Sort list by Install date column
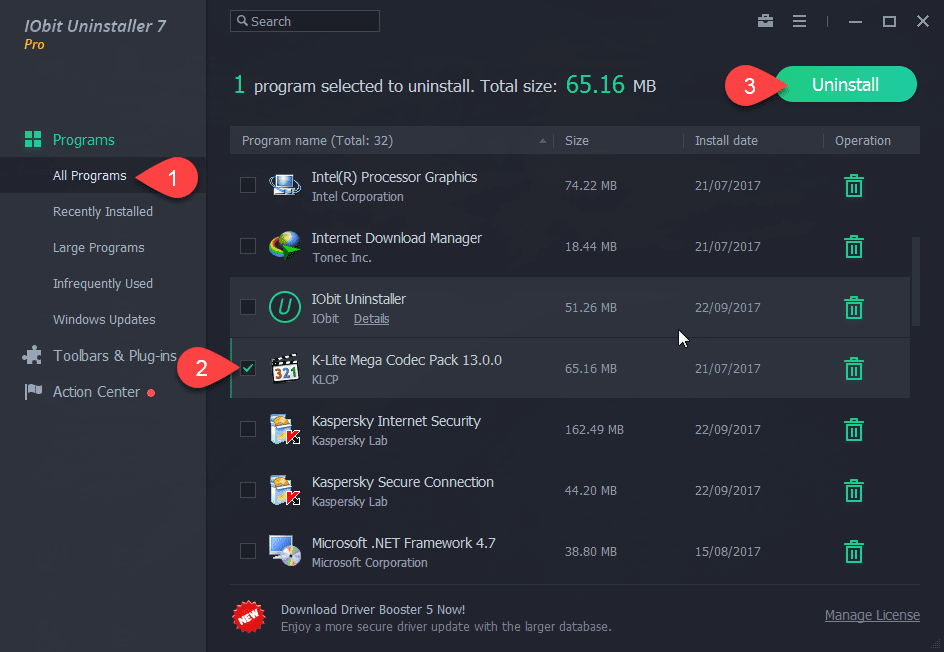The width and height of the screenshot is (944, 652). [753, 141]
